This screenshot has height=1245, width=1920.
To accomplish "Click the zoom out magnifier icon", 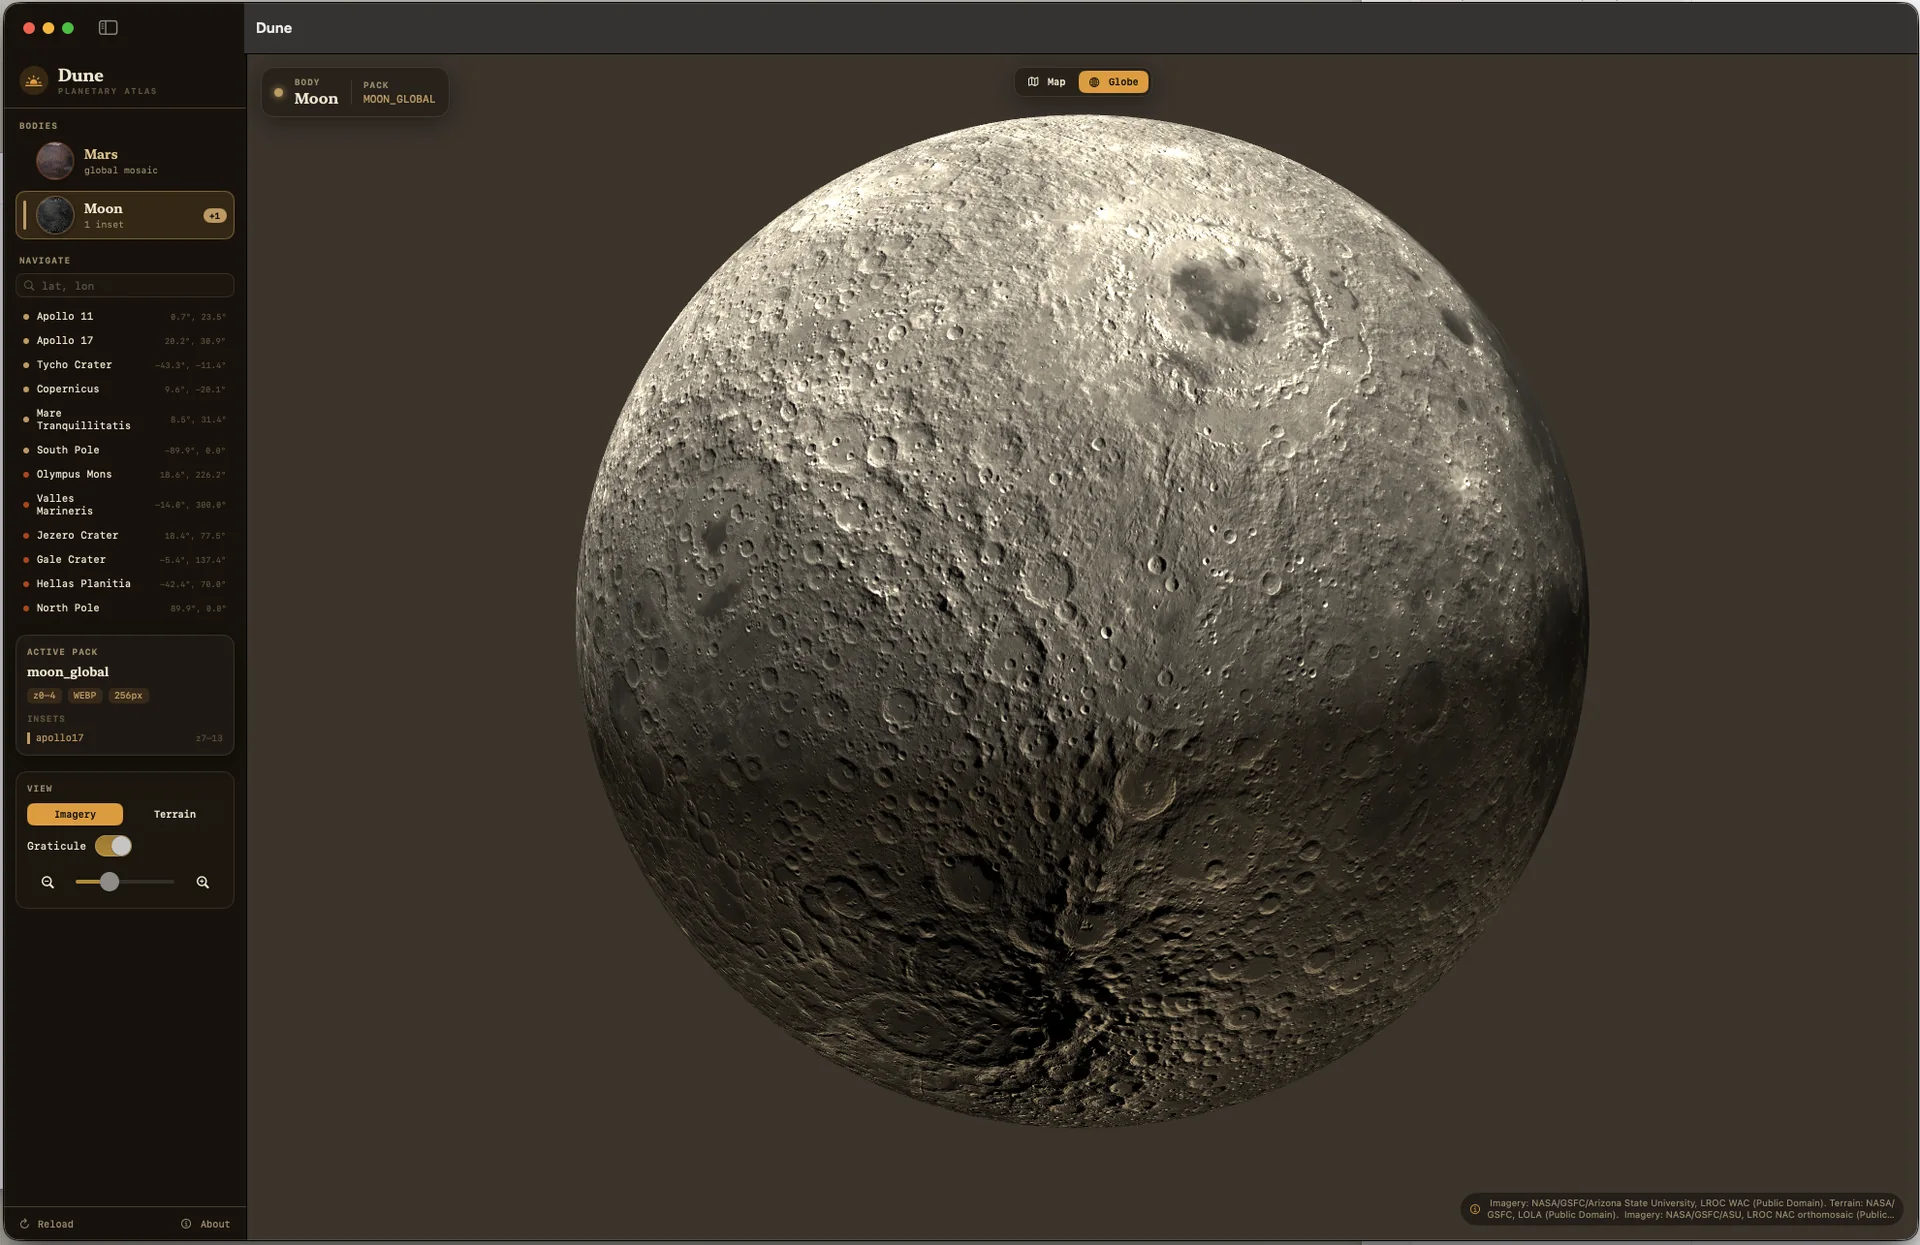I will tap(47, 882).
